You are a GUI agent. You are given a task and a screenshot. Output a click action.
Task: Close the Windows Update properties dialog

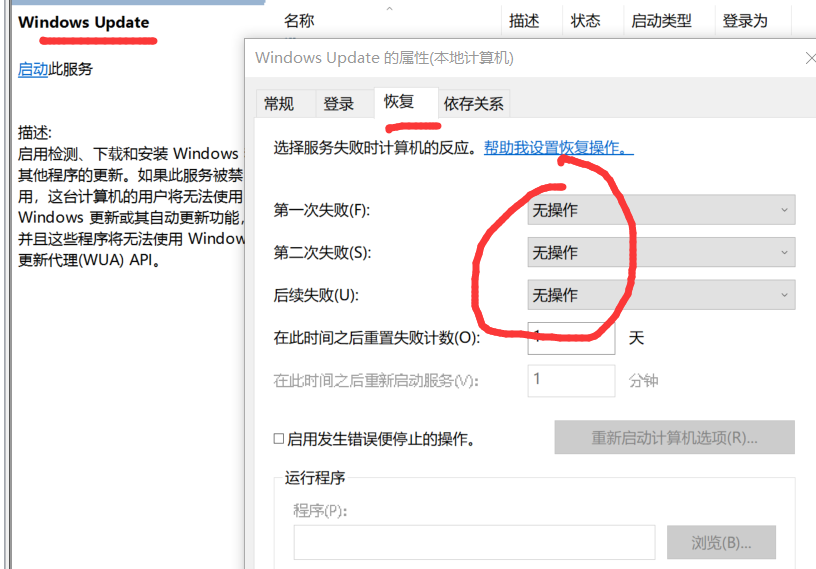pos(810,58)
